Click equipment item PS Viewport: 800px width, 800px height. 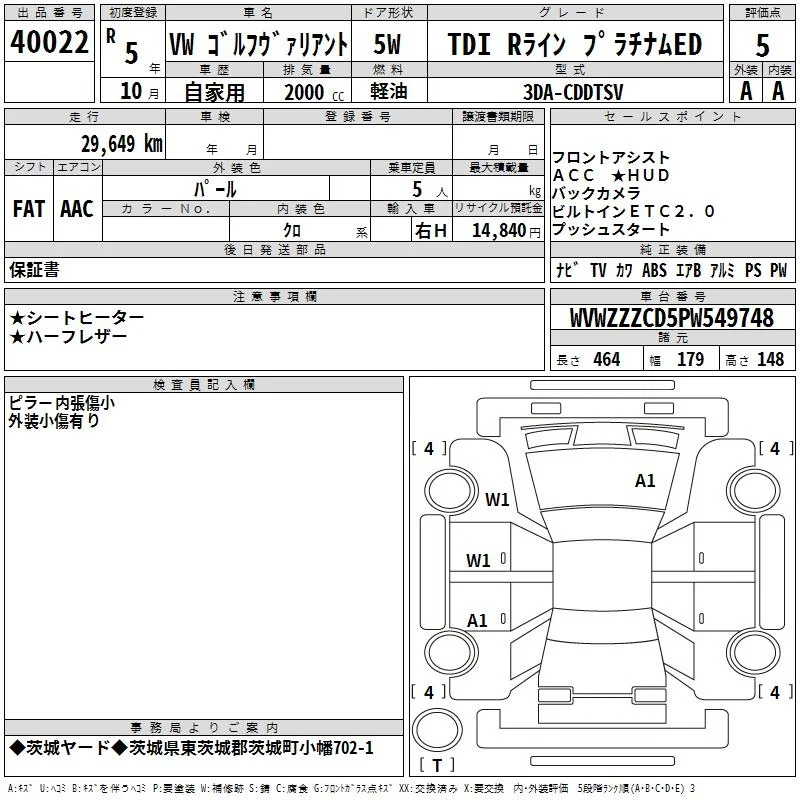[x=753, y=270]
